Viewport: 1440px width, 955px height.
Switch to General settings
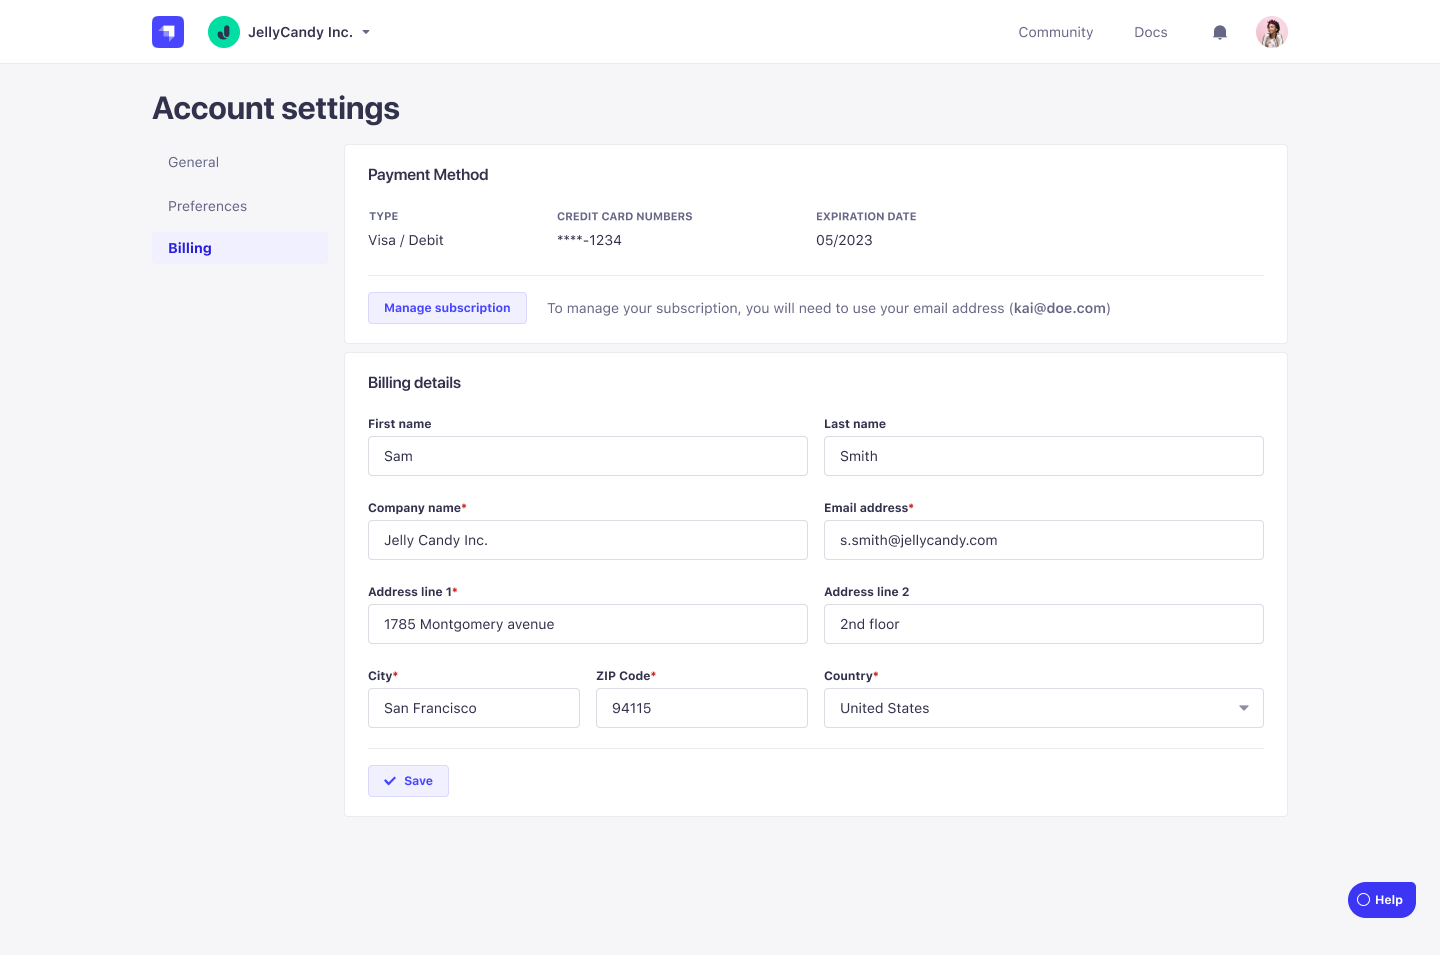click(x=193, y=162)
